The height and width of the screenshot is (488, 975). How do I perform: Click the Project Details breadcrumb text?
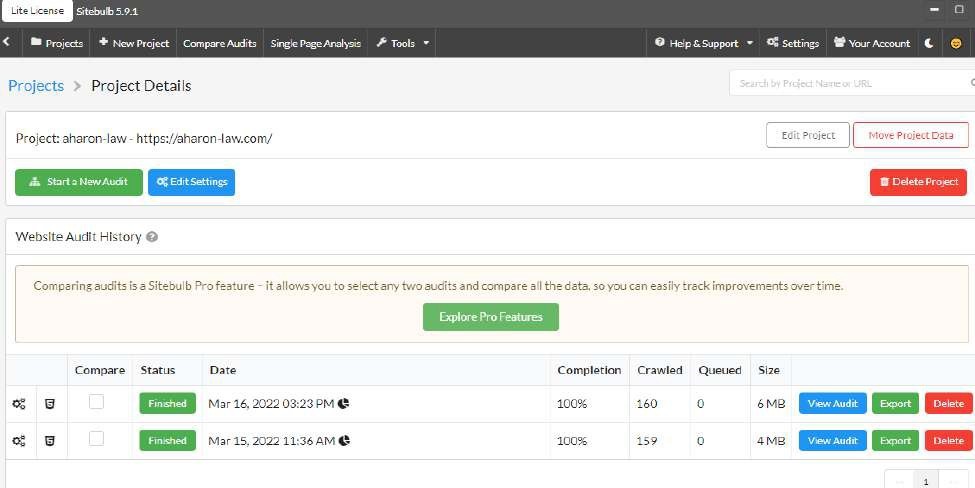pos(141,86)
